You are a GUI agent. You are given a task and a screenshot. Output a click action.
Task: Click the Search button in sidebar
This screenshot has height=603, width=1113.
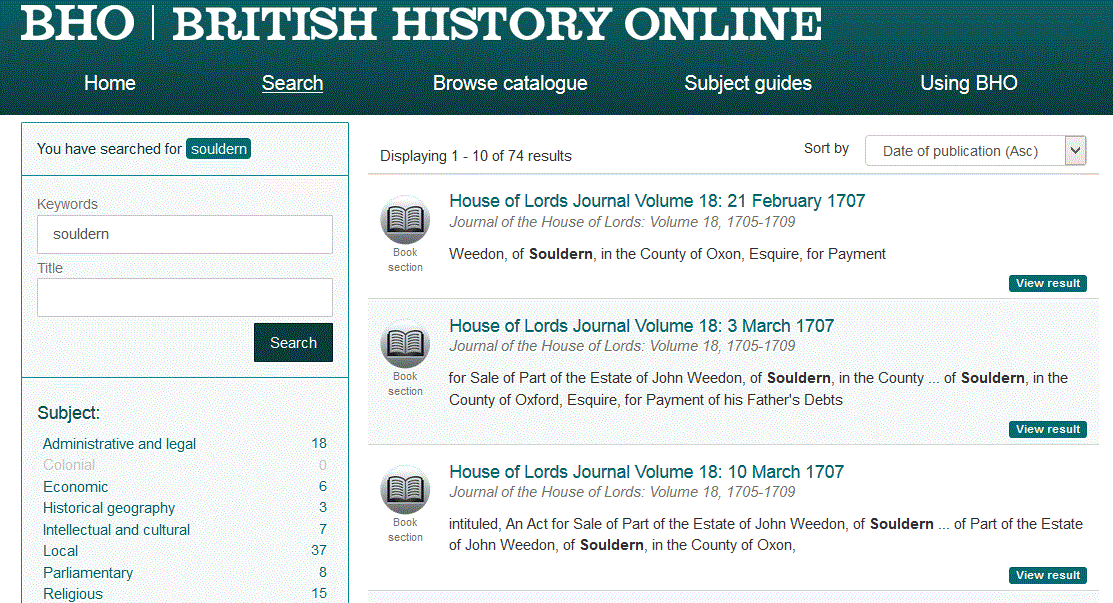293,343
